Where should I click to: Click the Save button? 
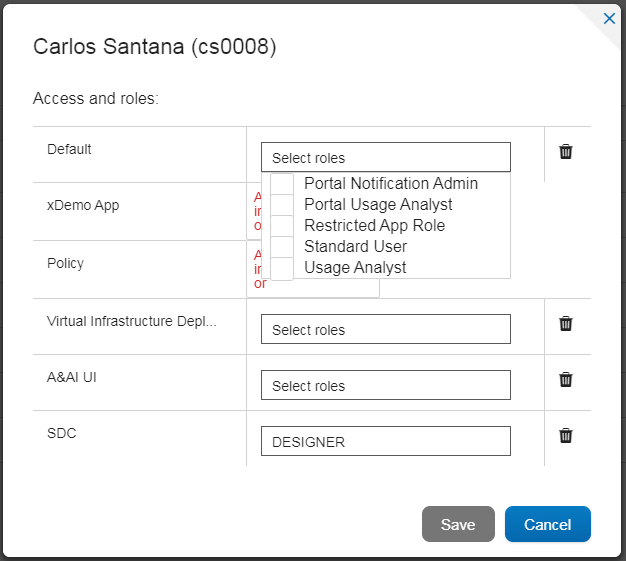458,524
